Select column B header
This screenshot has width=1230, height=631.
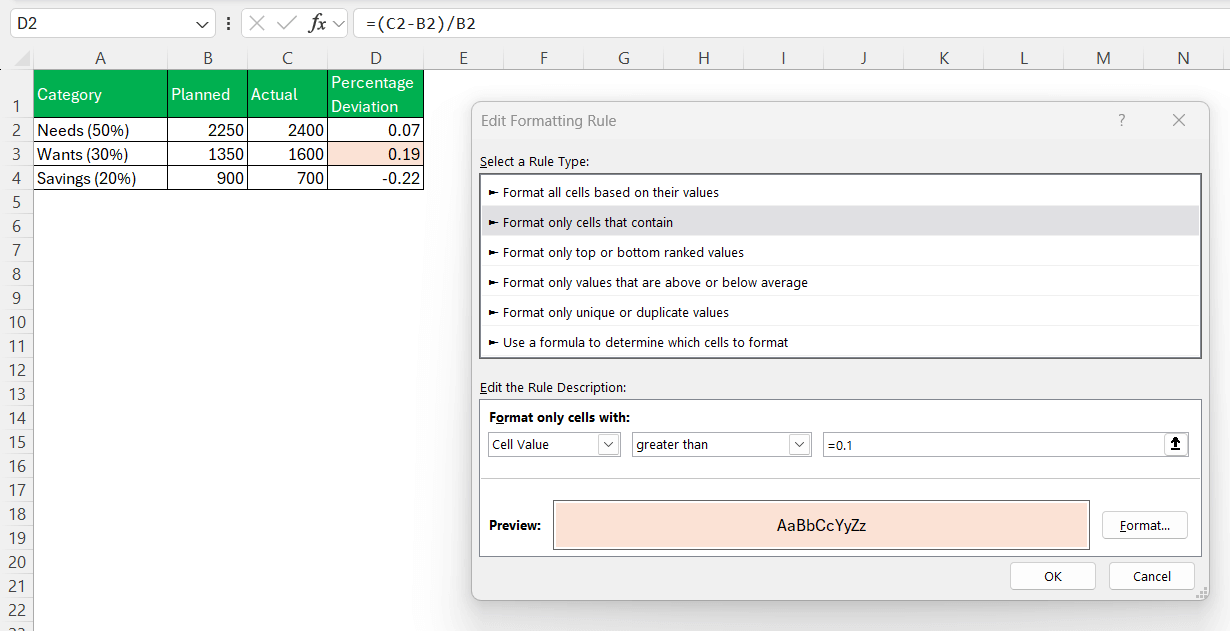[x=207, y=58]
